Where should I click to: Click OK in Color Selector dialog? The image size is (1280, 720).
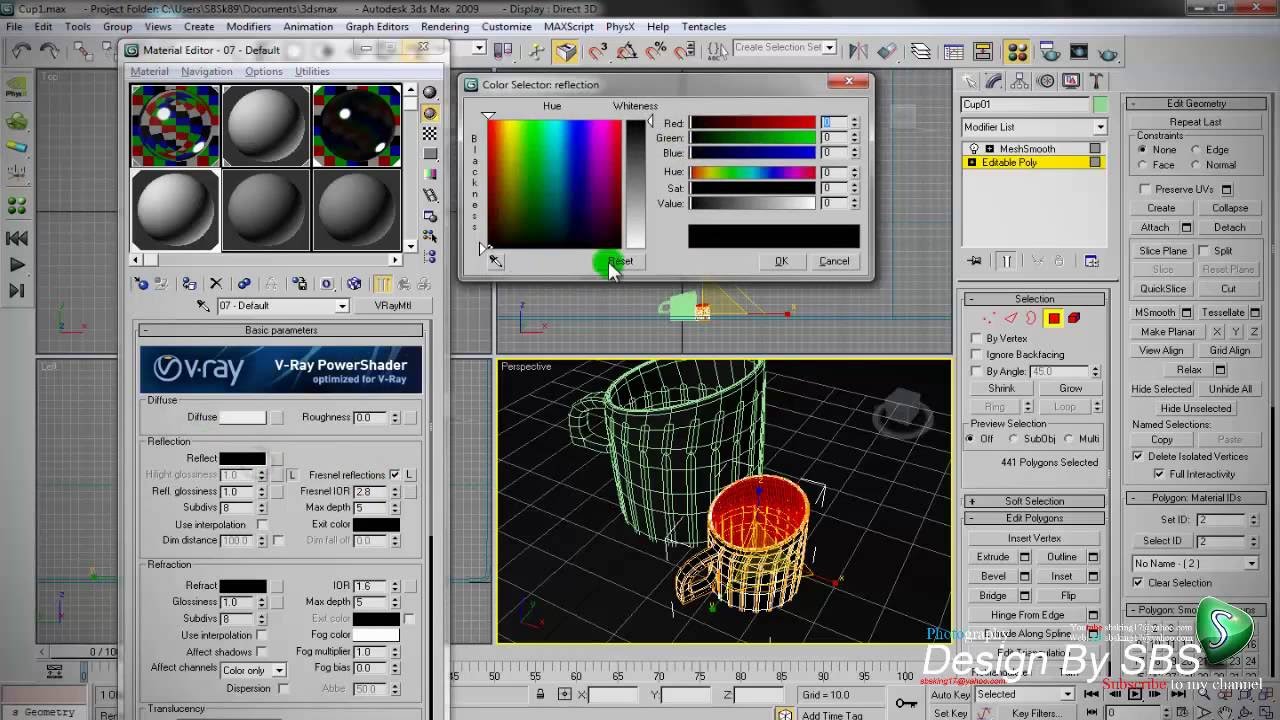coord(781,261)
